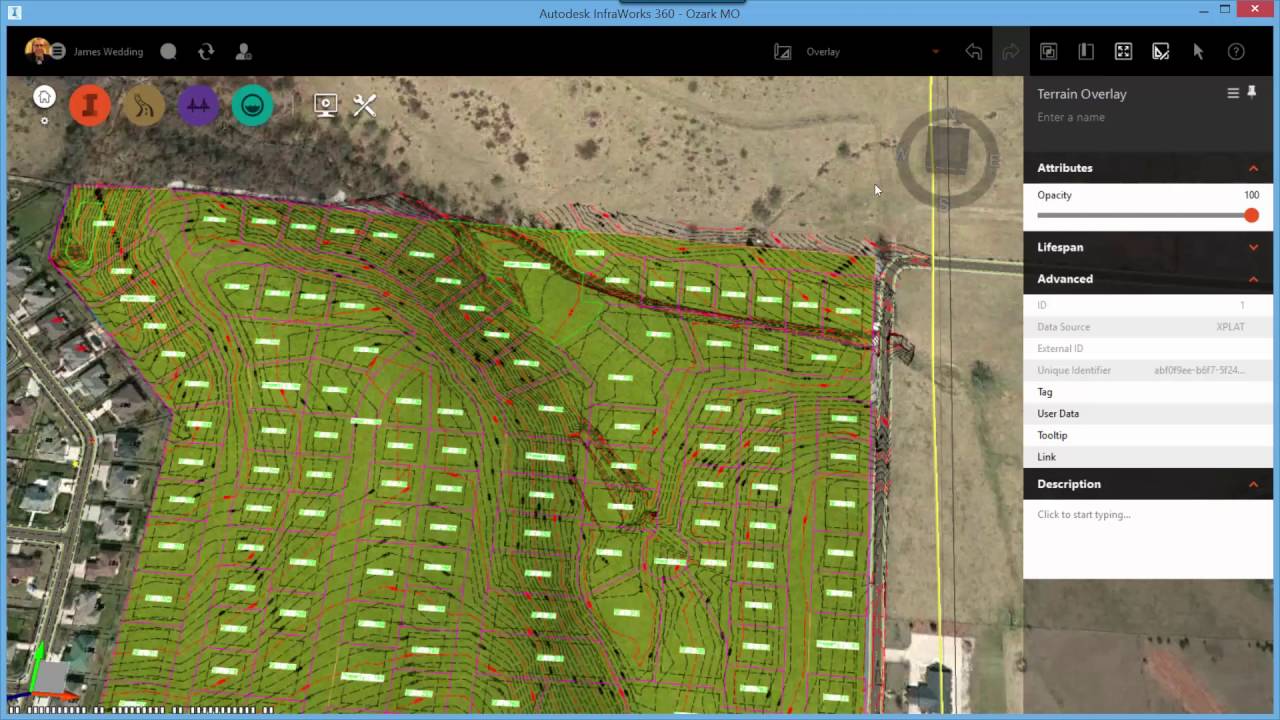Open the utilities wrench tool
Screen dimensions: 1280x720
(x=364, y=104)
